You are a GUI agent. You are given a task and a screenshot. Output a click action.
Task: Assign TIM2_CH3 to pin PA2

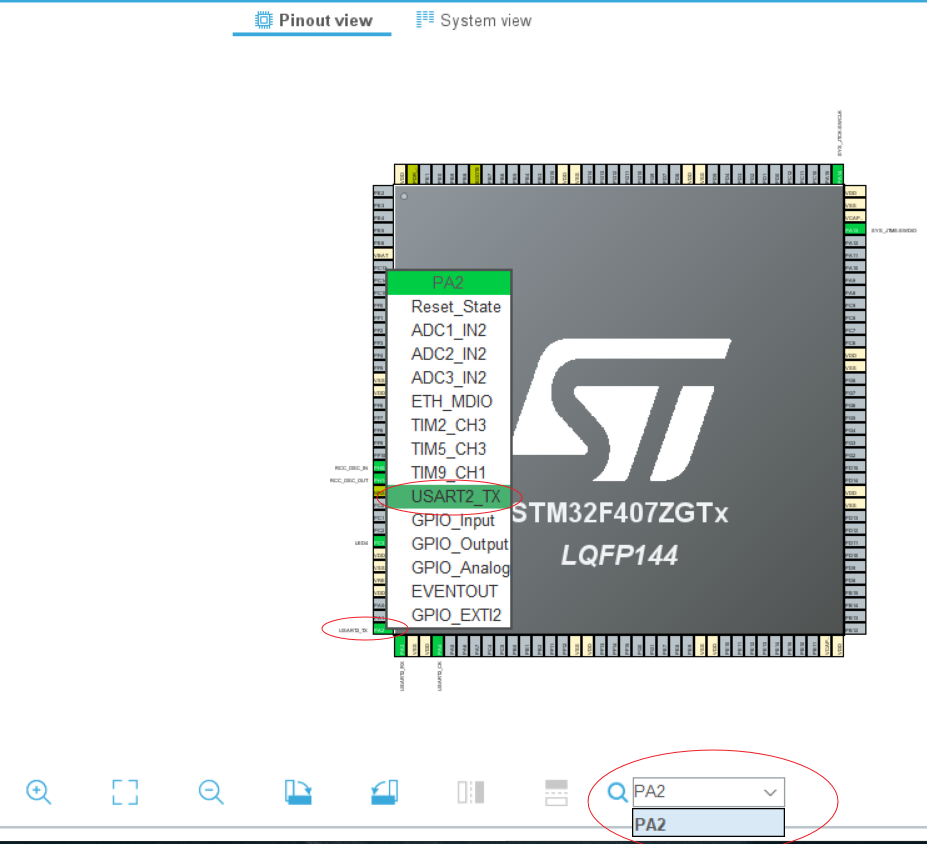[x=449, y=426]
